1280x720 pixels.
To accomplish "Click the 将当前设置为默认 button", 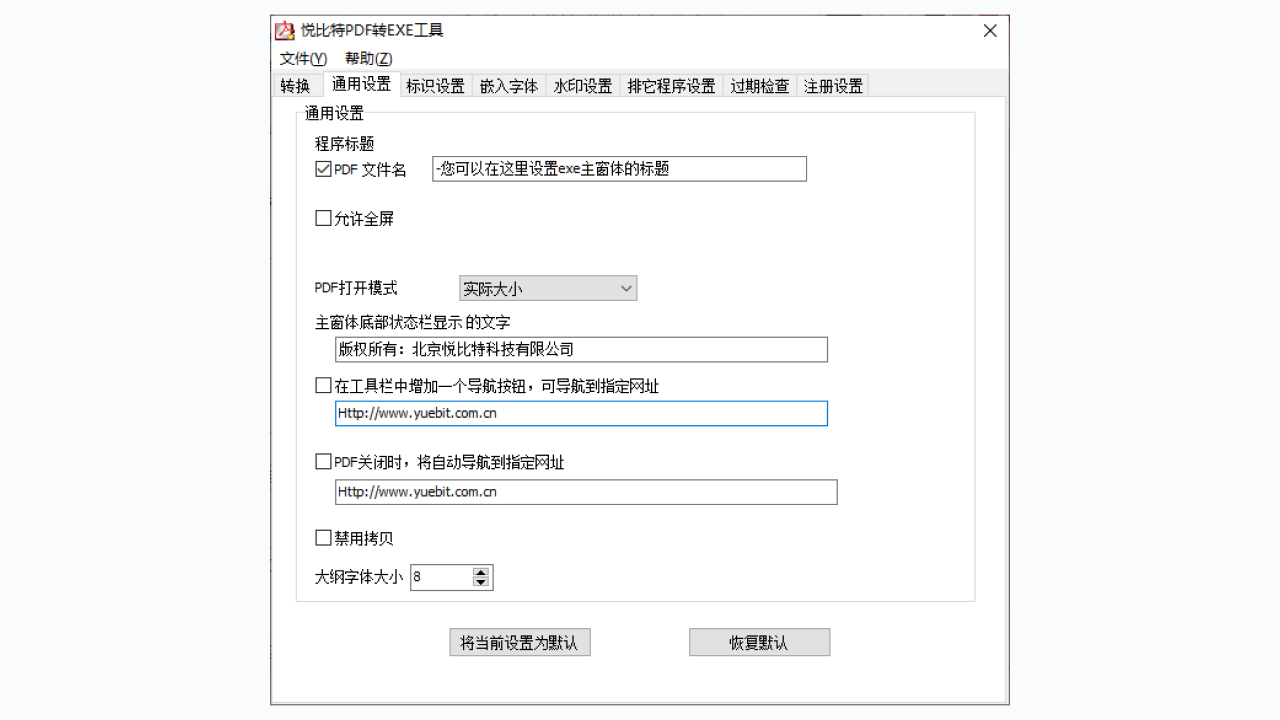I will pos(519,641).
